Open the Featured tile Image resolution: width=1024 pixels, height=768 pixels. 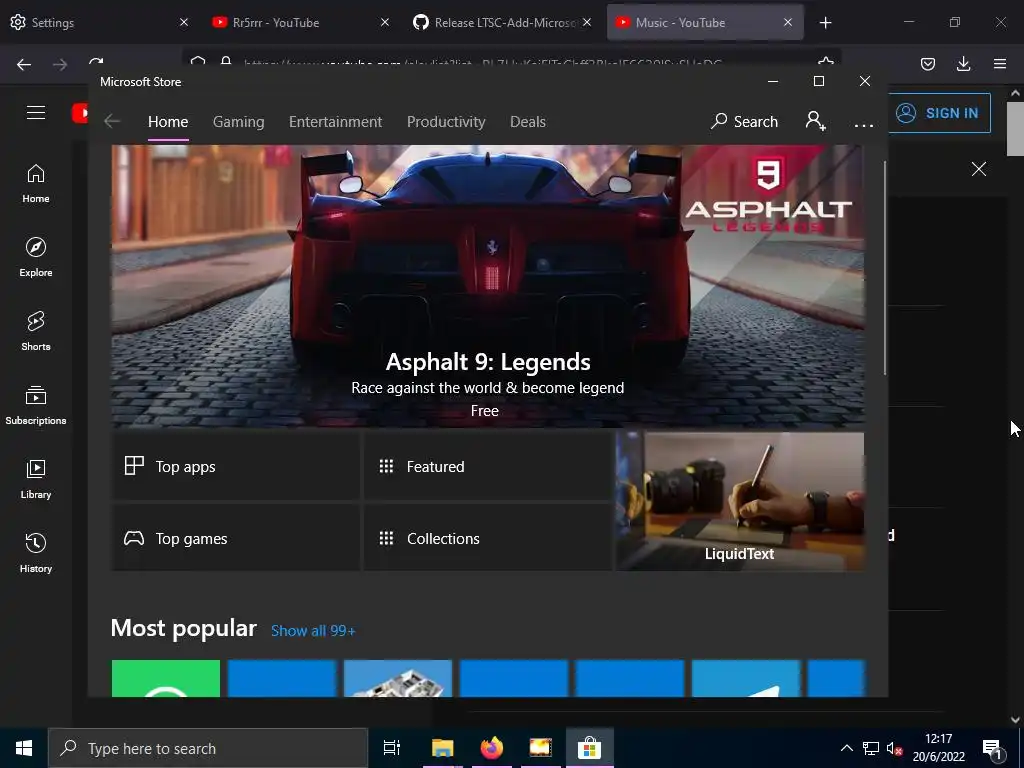tap(487, 467)
